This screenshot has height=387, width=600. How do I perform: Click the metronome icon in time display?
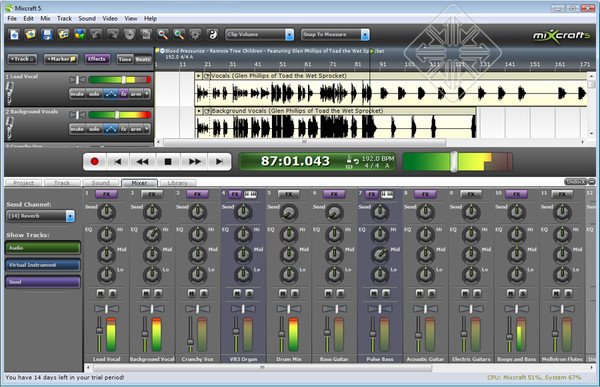coord(349,158)
